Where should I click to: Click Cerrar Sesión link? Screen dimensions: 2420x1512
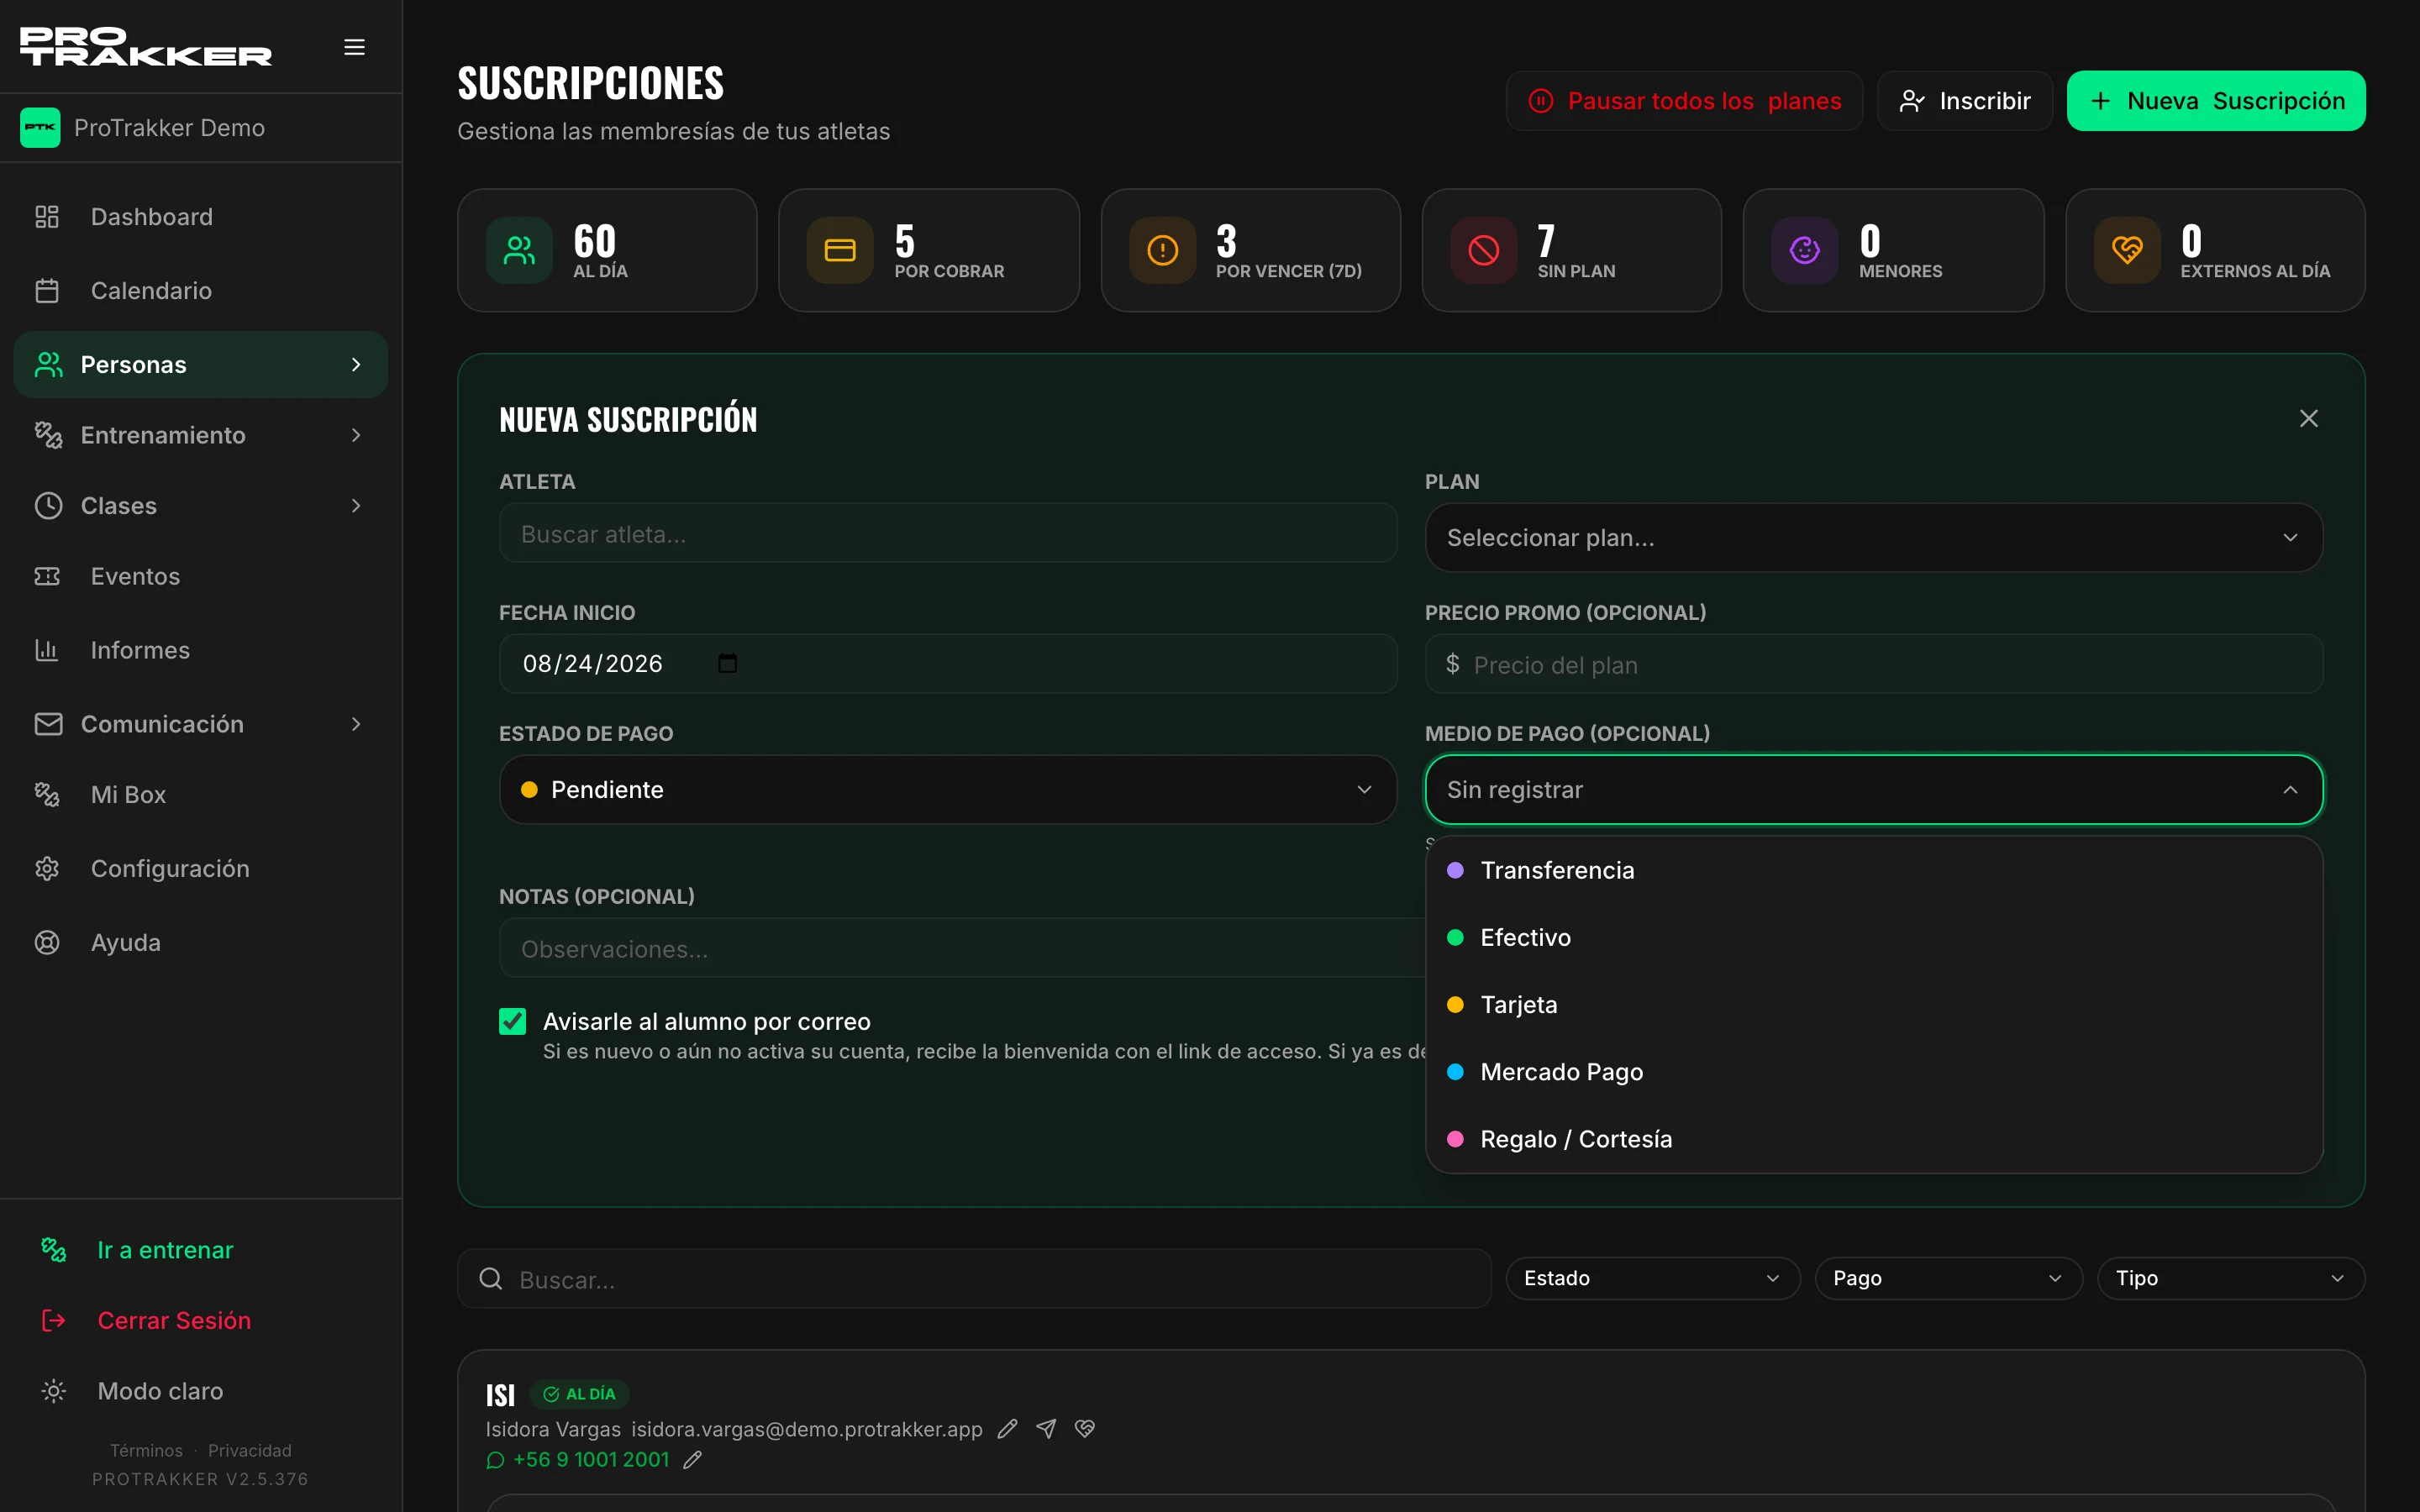pos(174,1320)
